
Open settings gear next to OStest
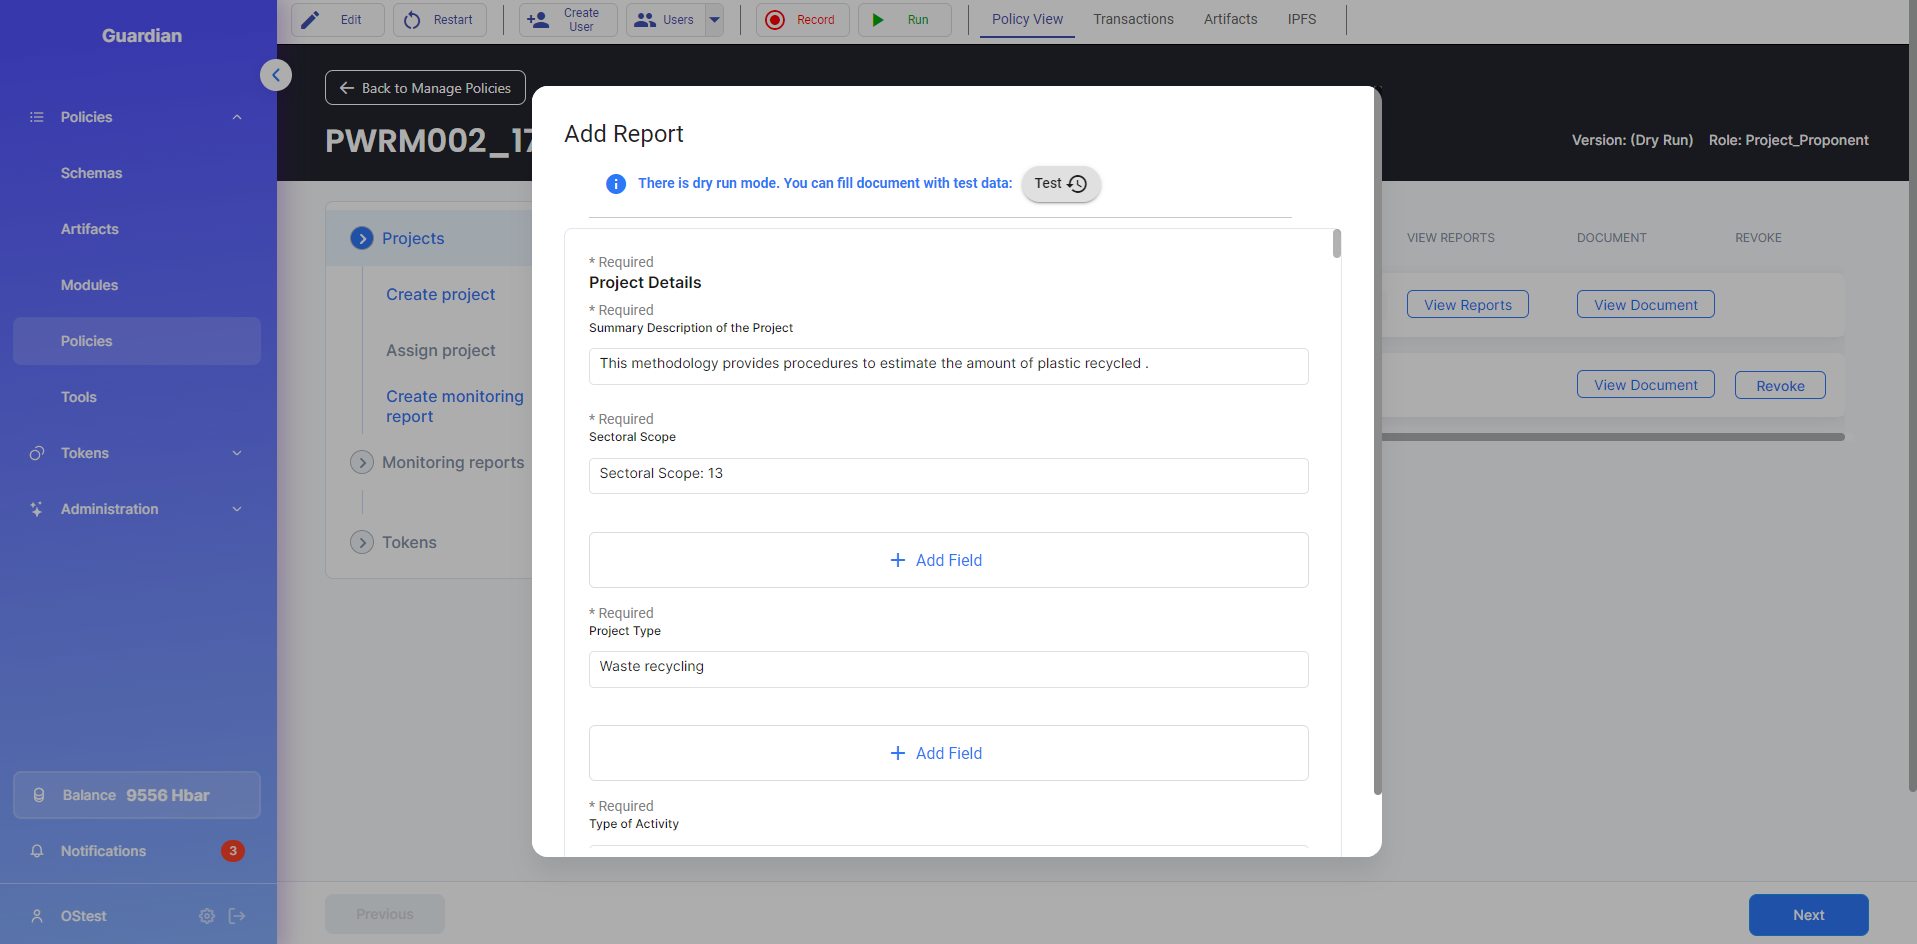pos(207,916)
